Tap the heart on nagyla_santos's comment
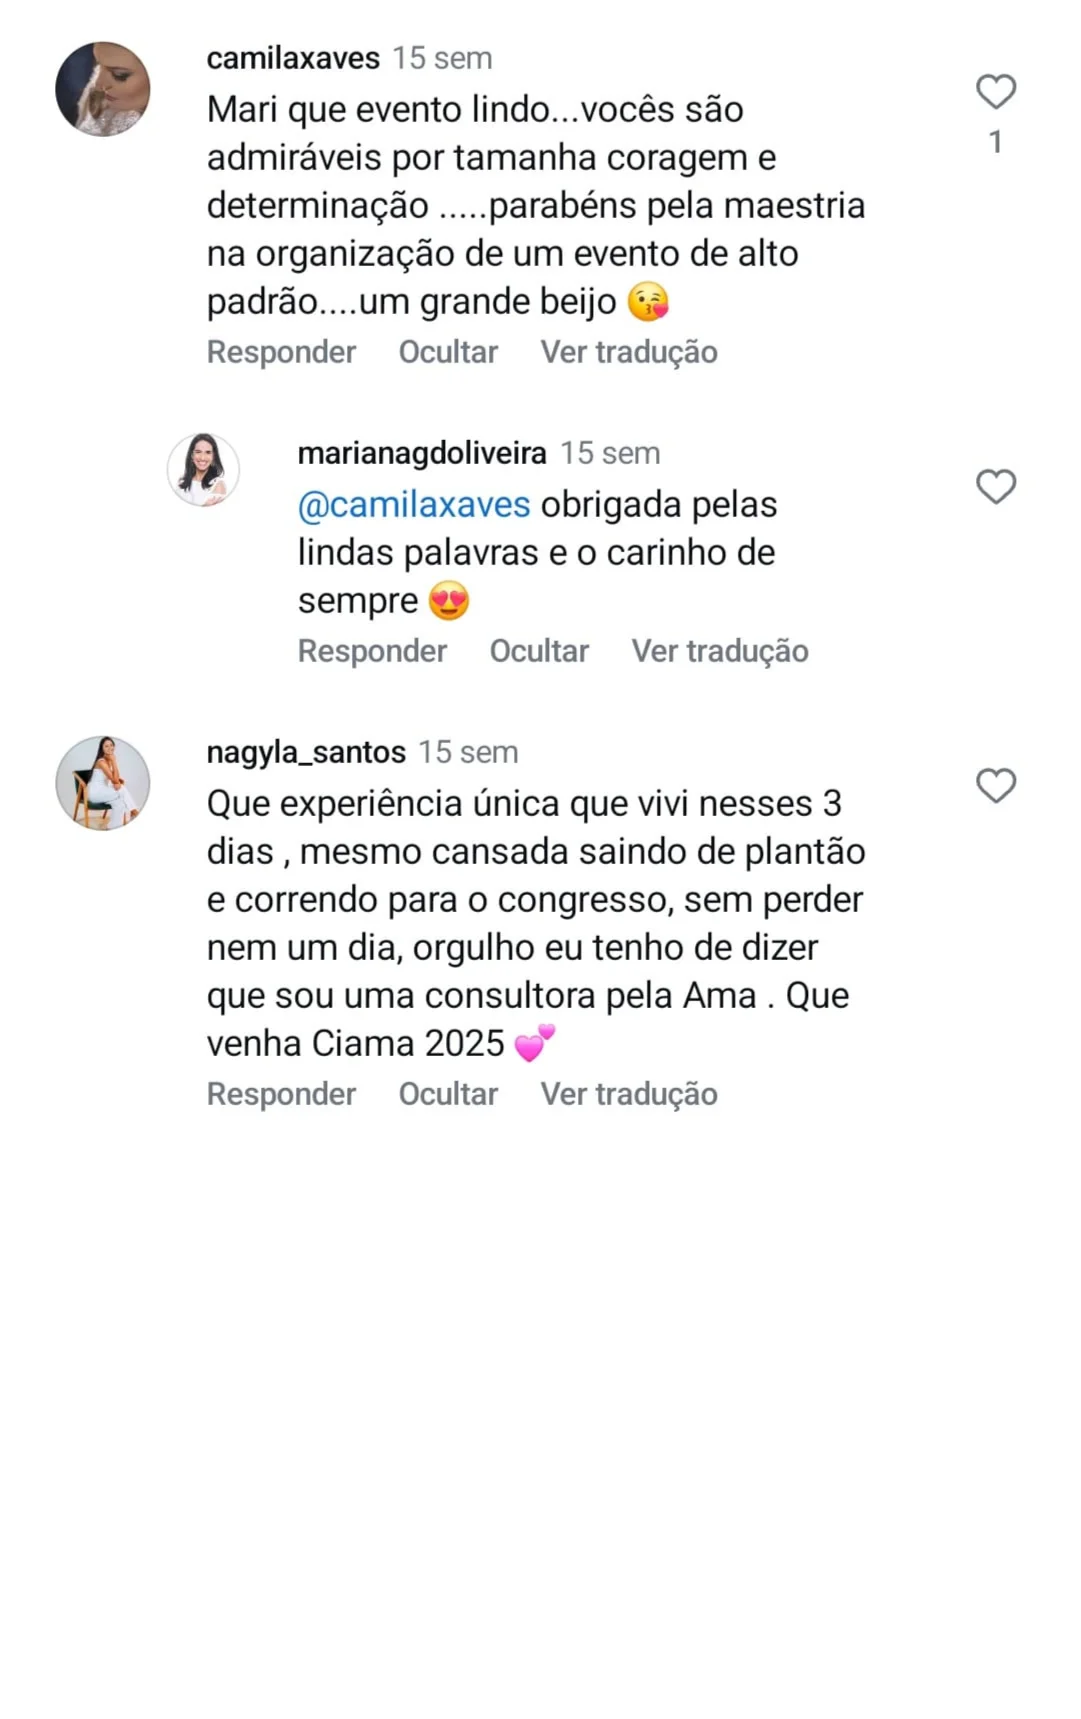This screenshot has height=1719, width=1081. coord(995,786)
